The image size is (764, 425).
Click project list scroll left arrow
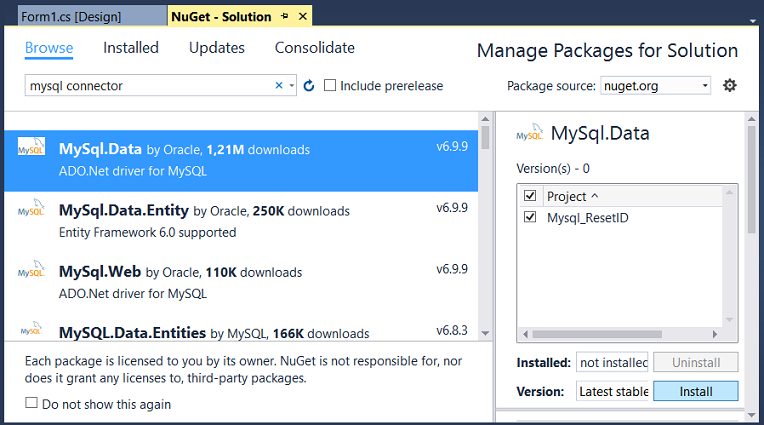(525, 334)
